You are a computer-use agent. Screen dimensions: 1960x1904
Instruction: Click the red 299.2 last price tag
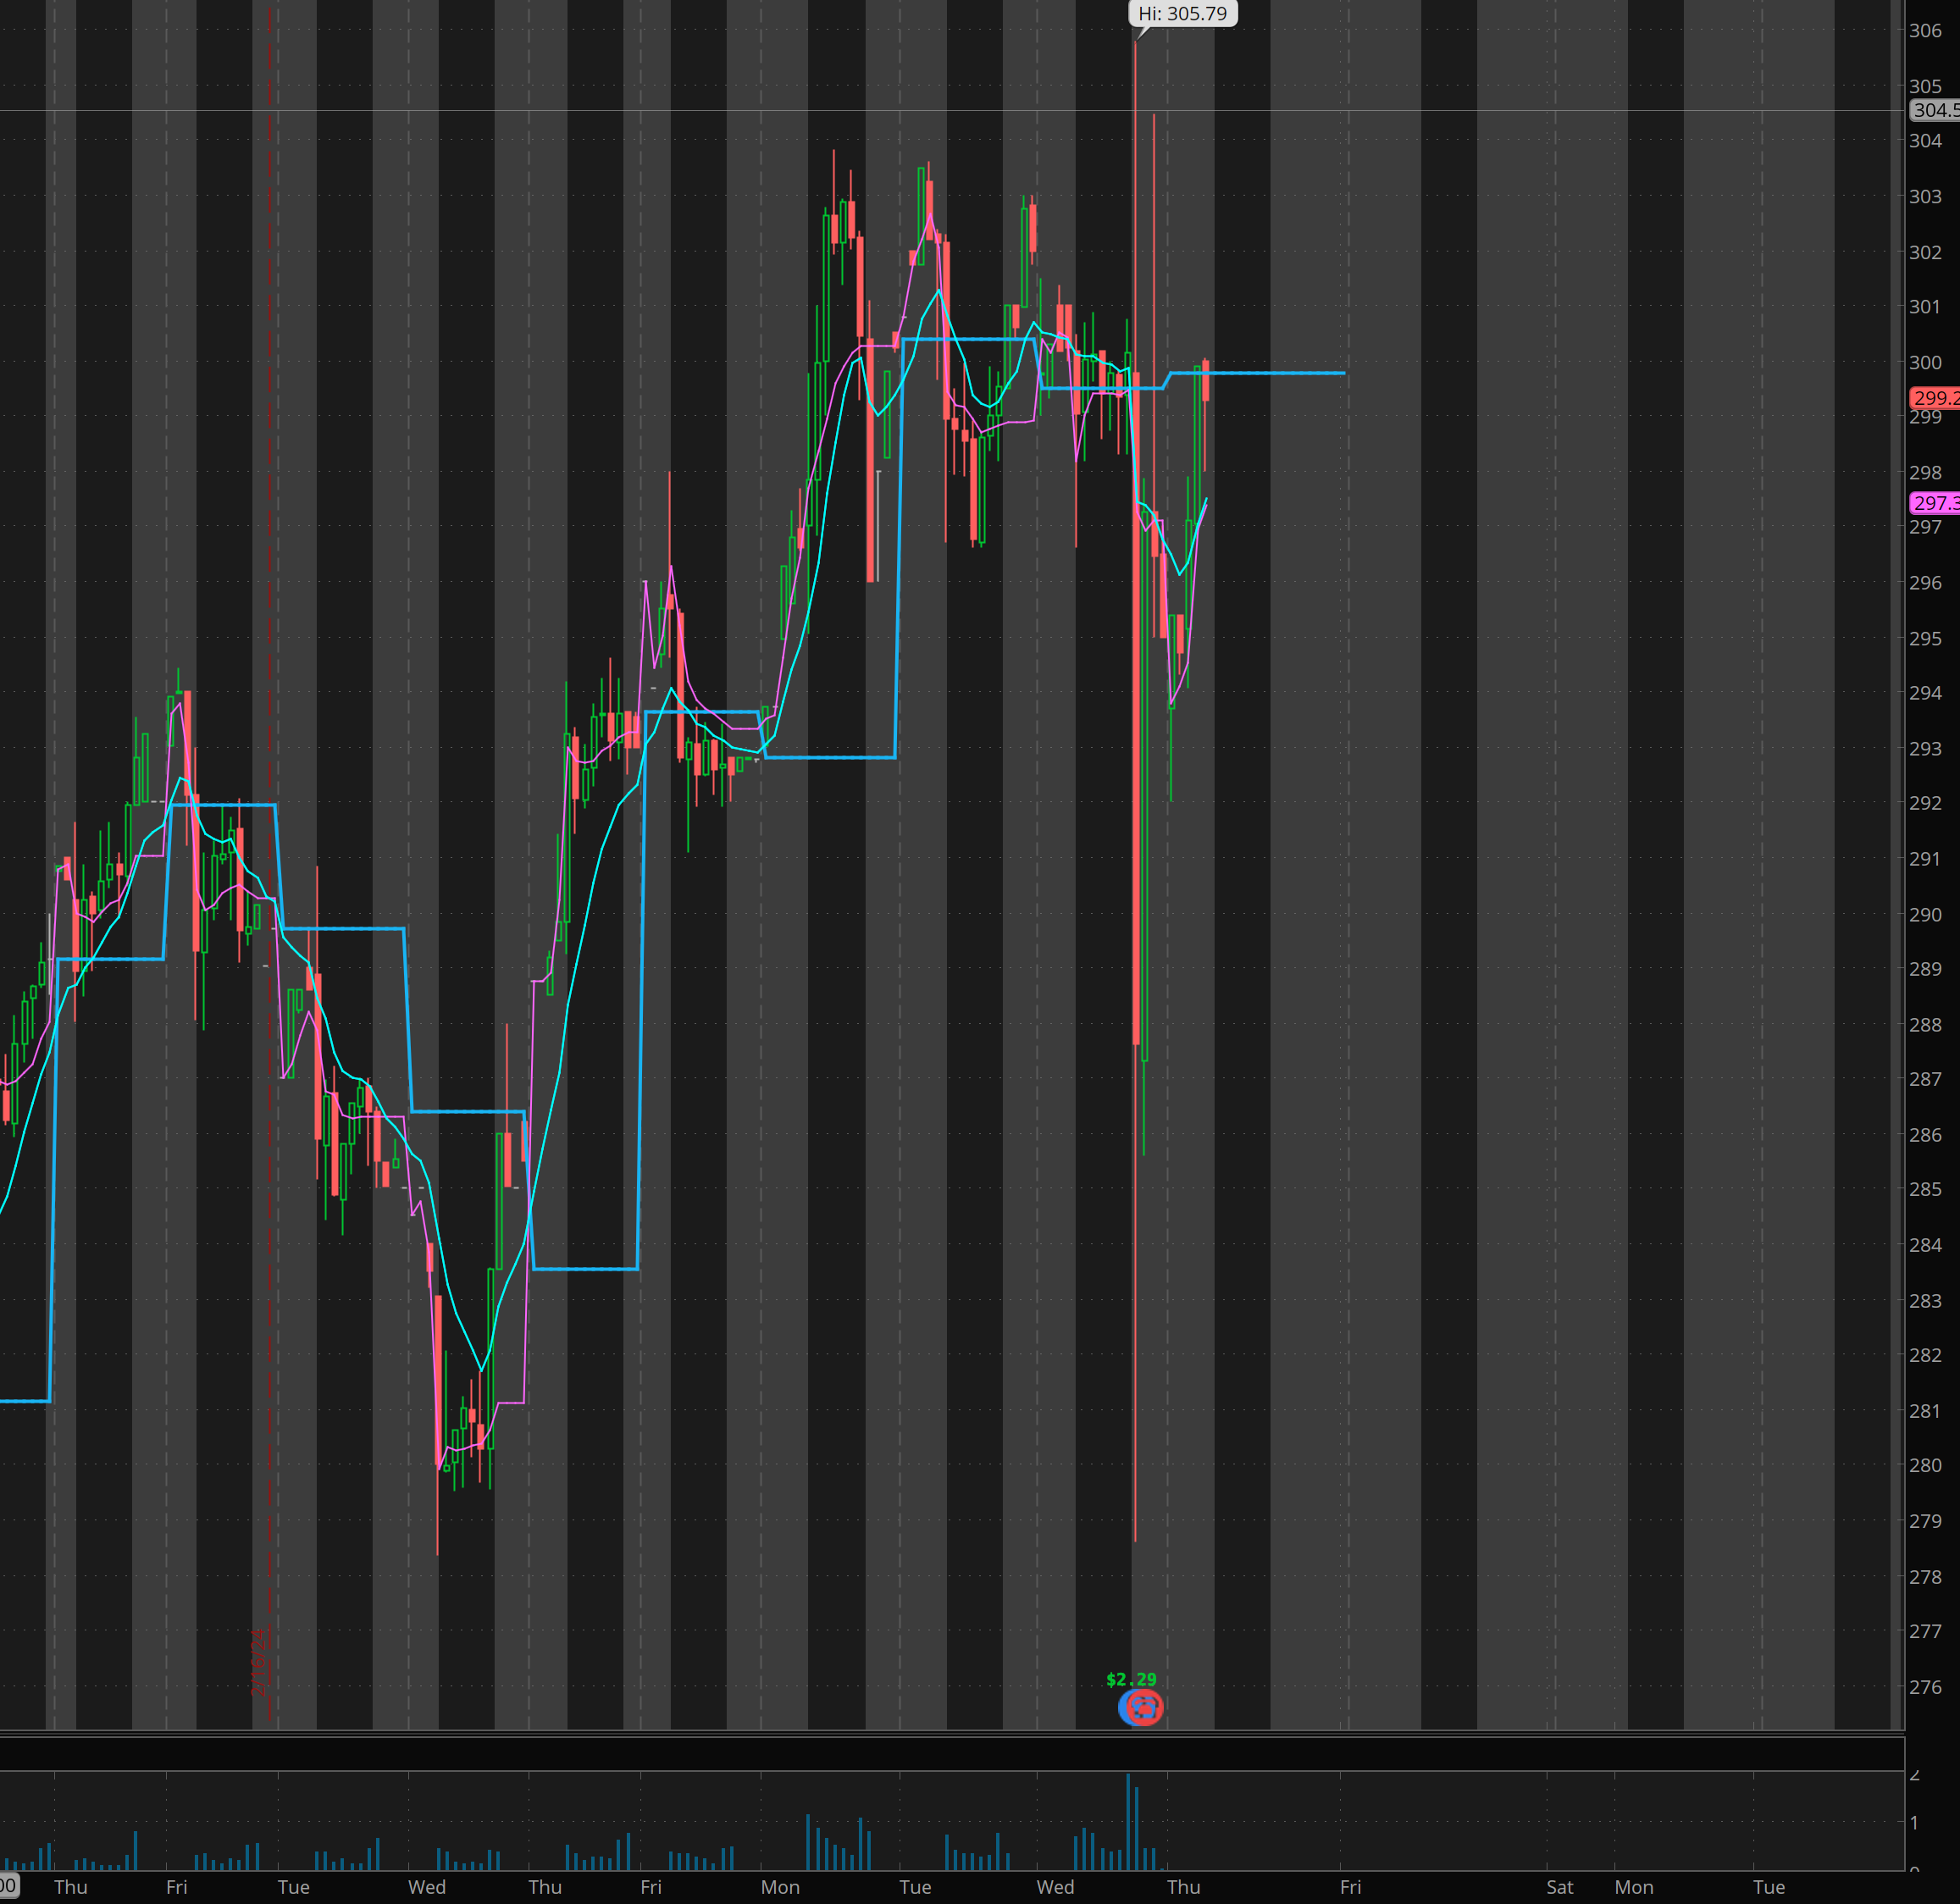tap(1934, 398)
